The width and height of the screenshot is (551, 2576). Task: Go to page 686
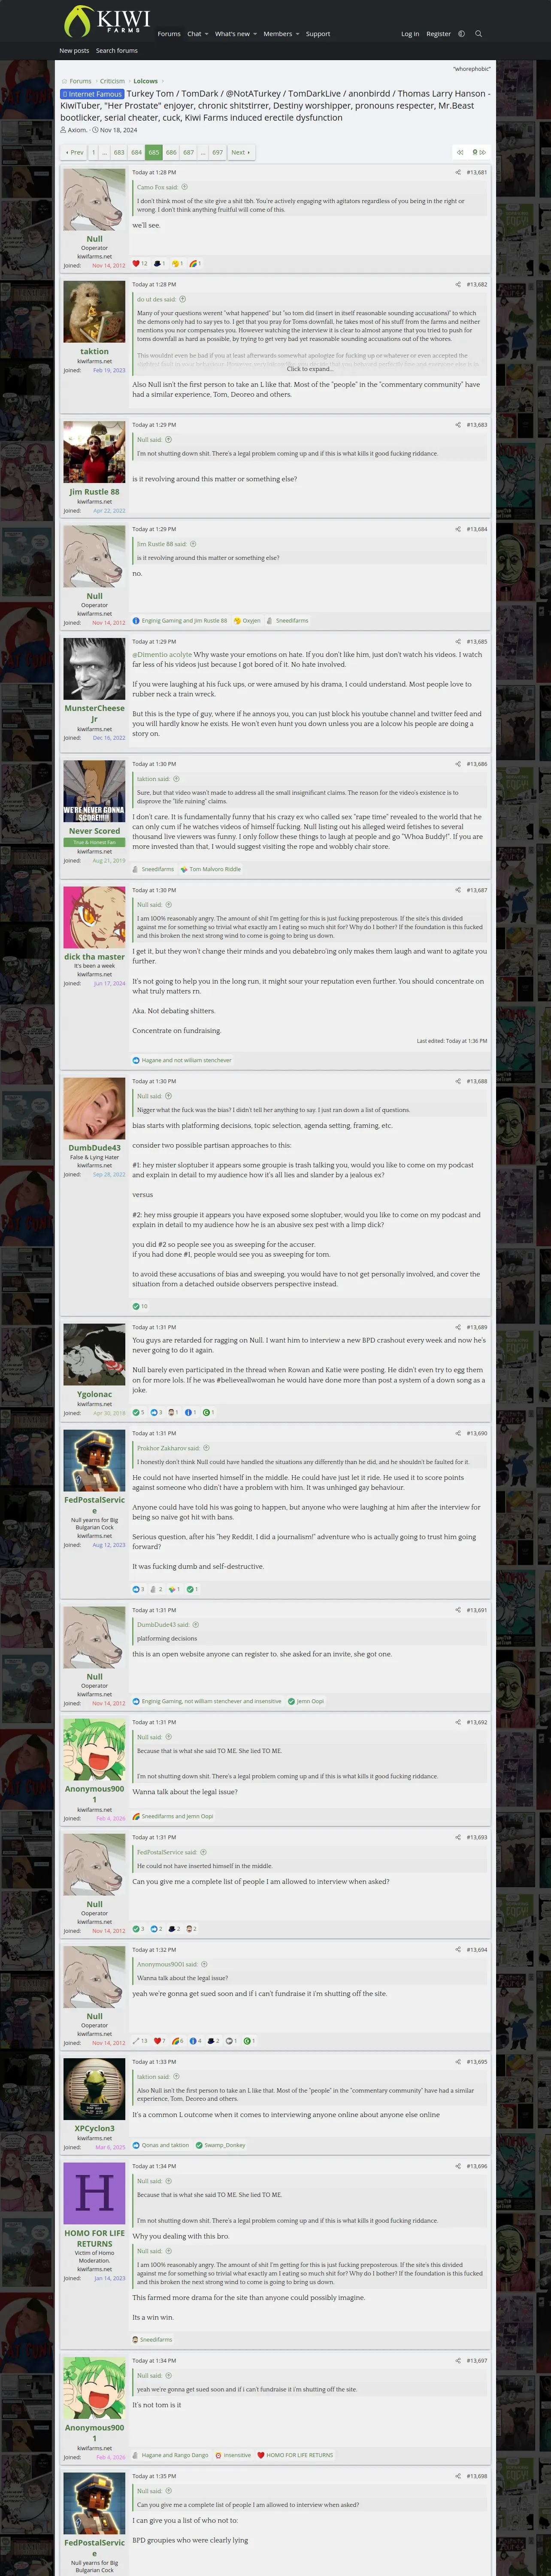pos(171,152)
